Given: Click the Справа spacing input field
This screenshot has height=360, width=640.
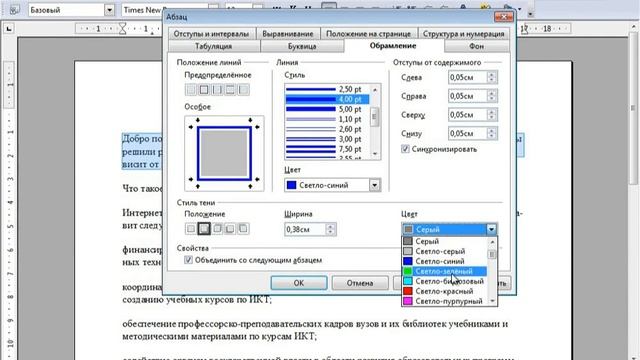Looking at the screenshot, I should click(x=467, y=96).
